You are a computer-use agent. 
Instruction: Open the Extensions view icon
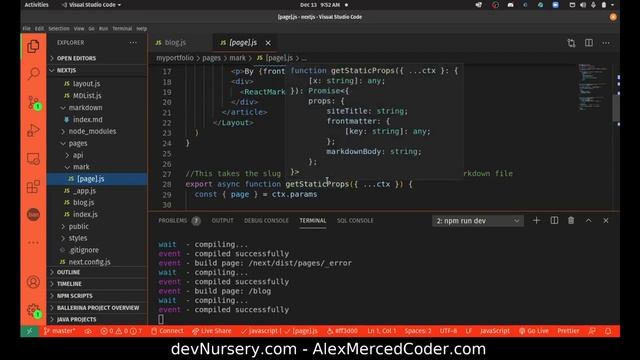pyautogui.click(x=33, y=187)
